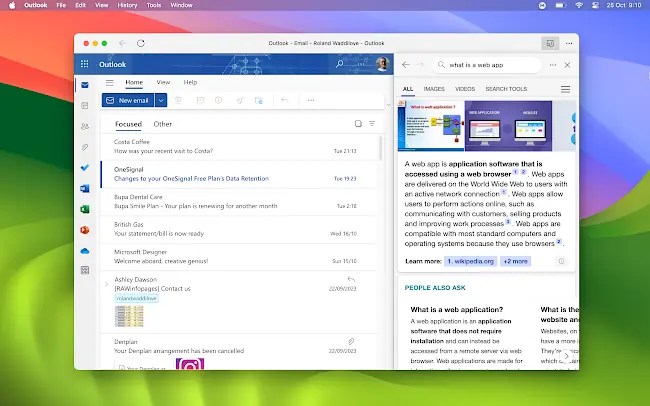
Task: Click the Move to folder icon
Action: click(x=259, y=100)
